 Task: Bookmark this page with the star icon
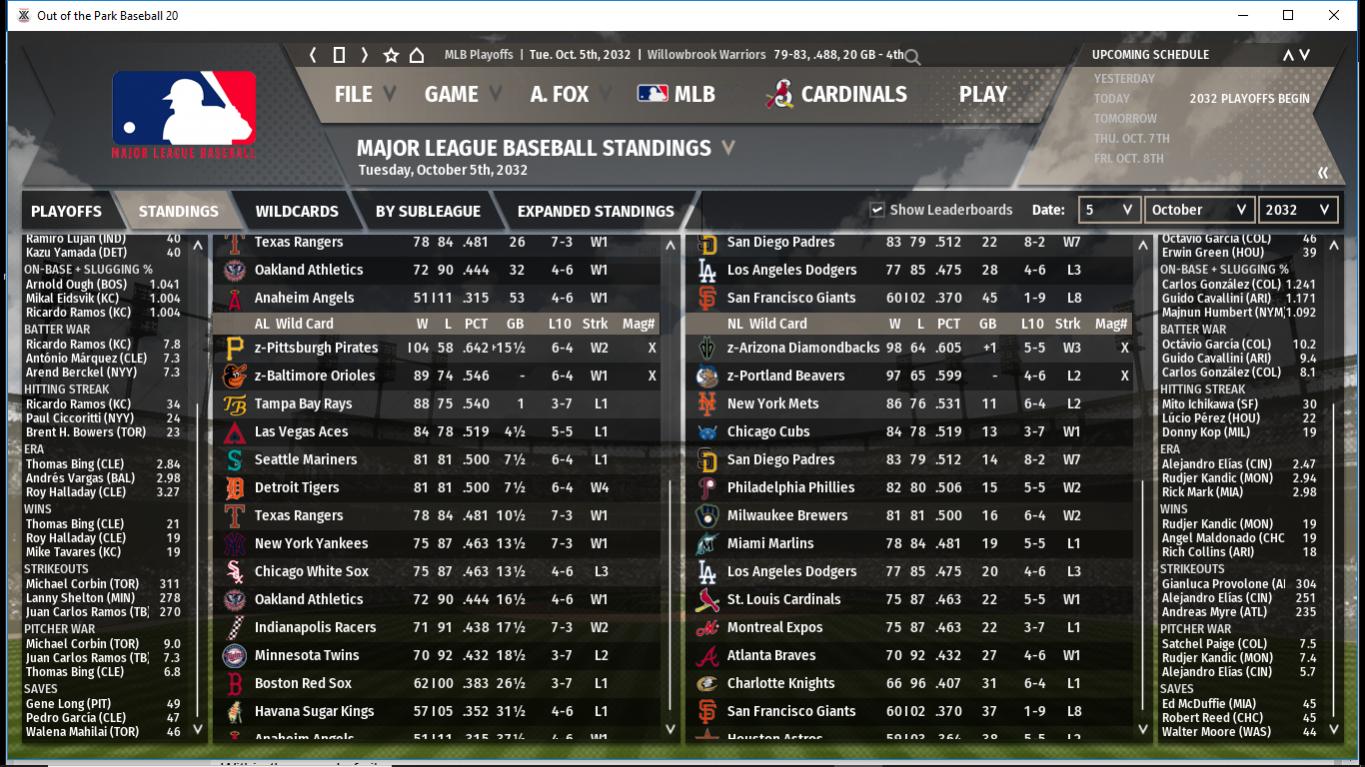(x=391, y=55)
